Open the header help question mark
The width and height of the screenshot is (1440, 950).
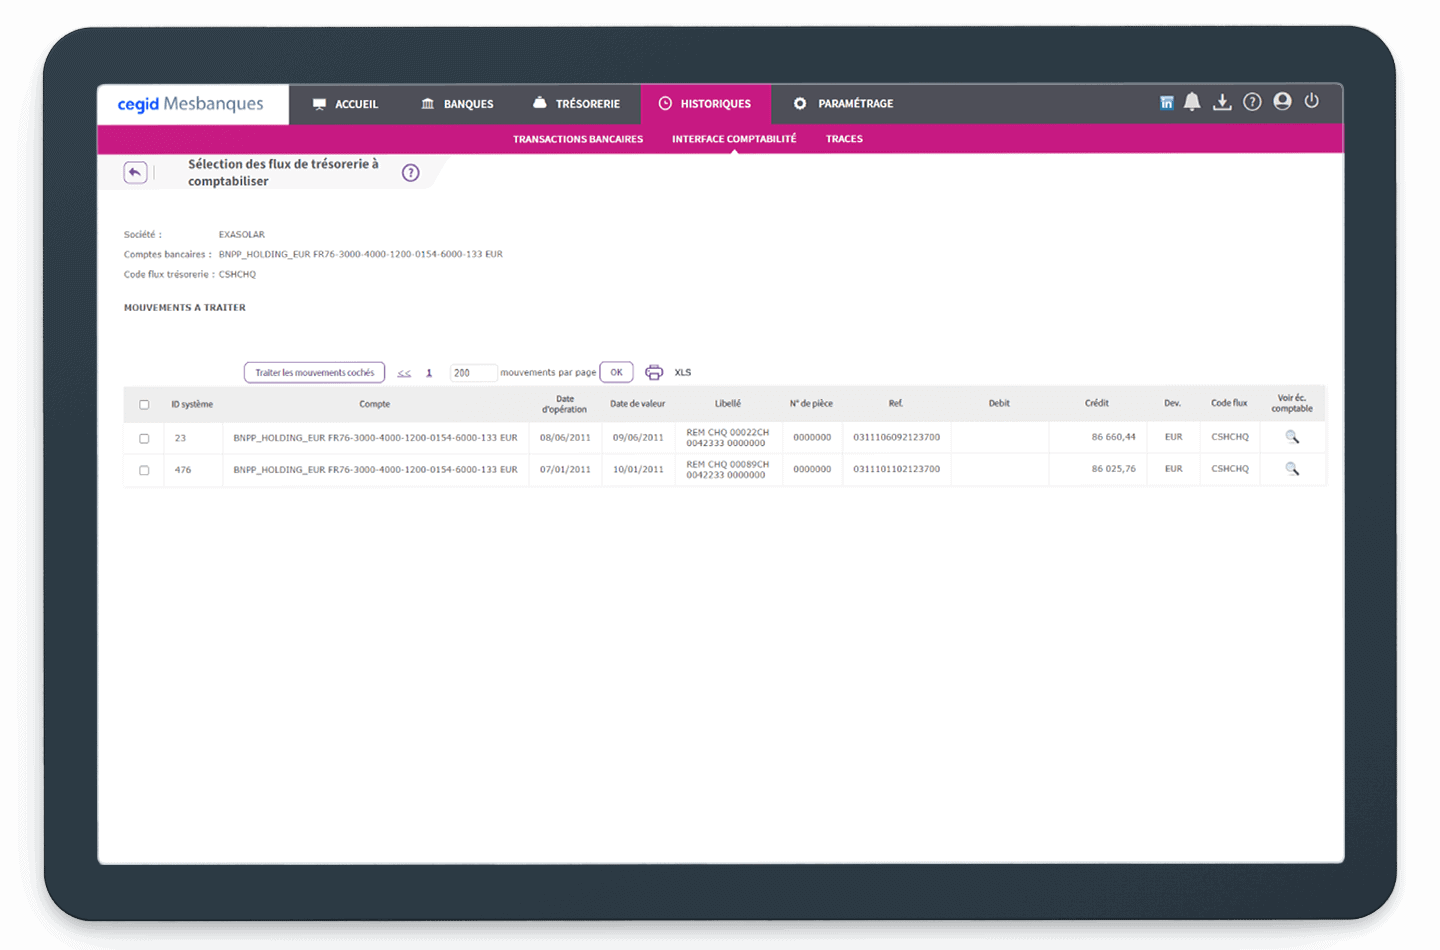(x=1252, y=102)
